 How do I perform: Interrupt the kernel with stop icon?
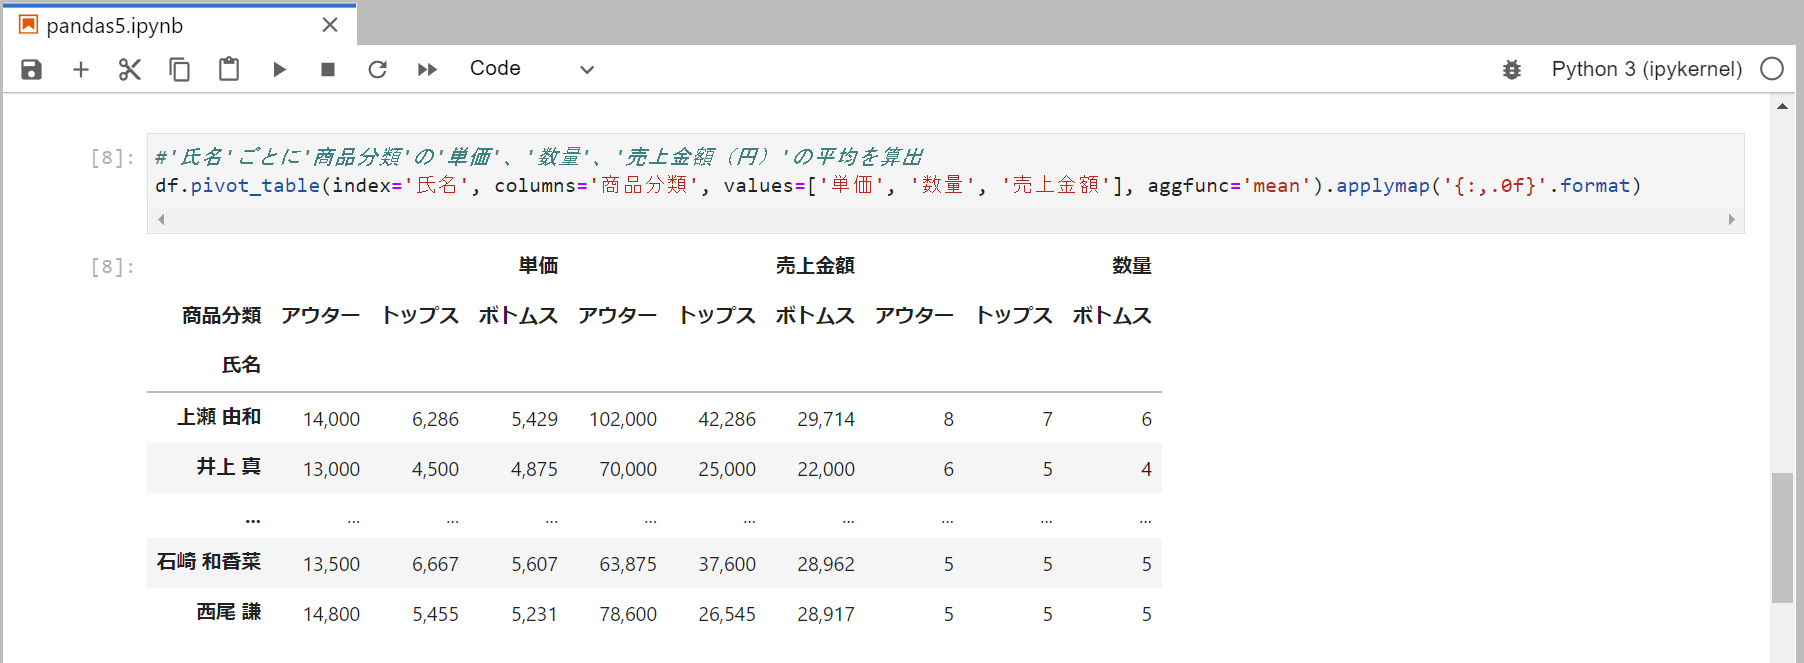[x=328, y=69]
